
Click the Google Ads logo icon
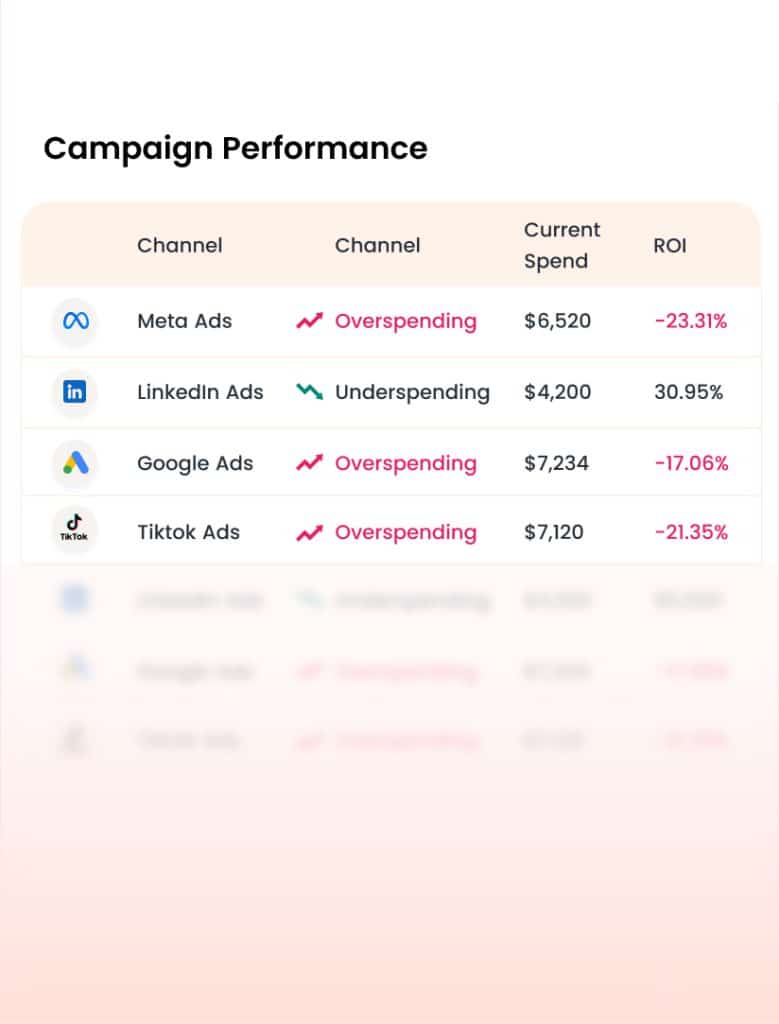[75, 463]
